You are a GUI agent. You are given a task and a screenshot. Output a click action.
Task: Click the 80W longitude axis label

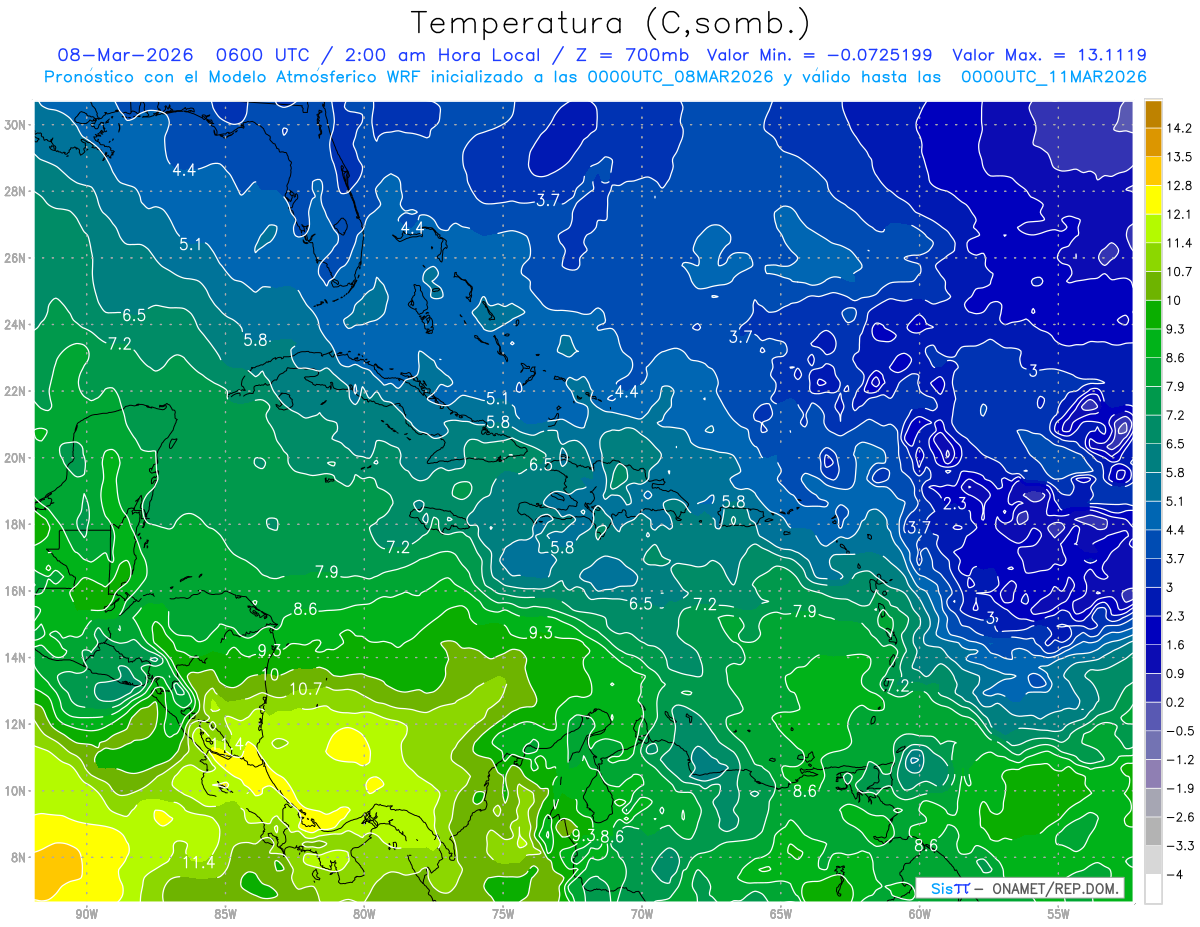point(364,914)
